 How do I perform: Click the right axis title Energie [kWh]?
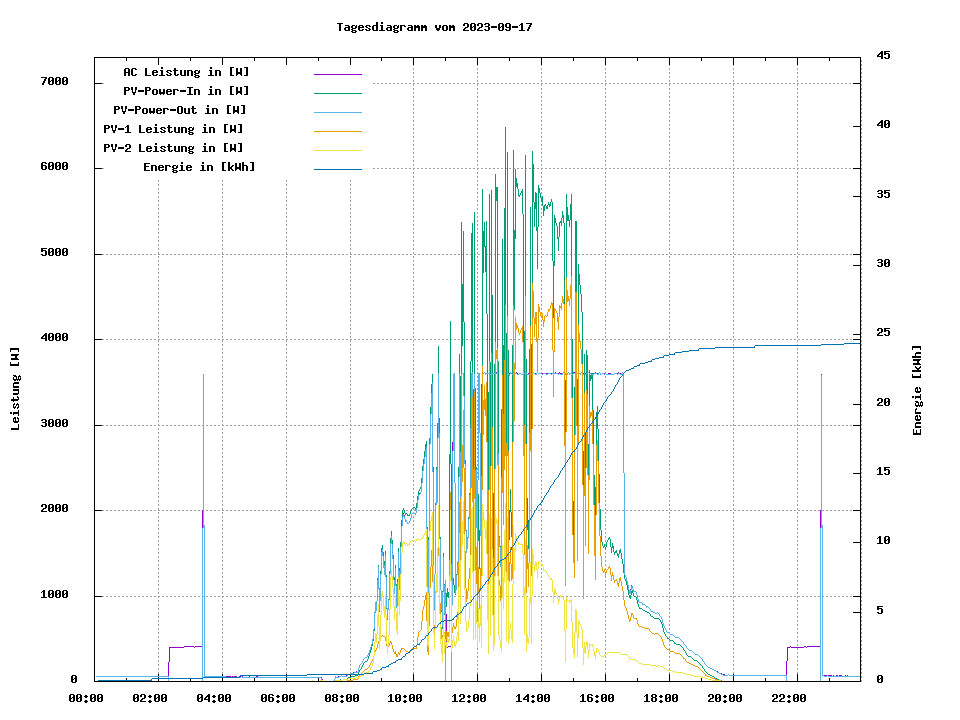point(918,390)
